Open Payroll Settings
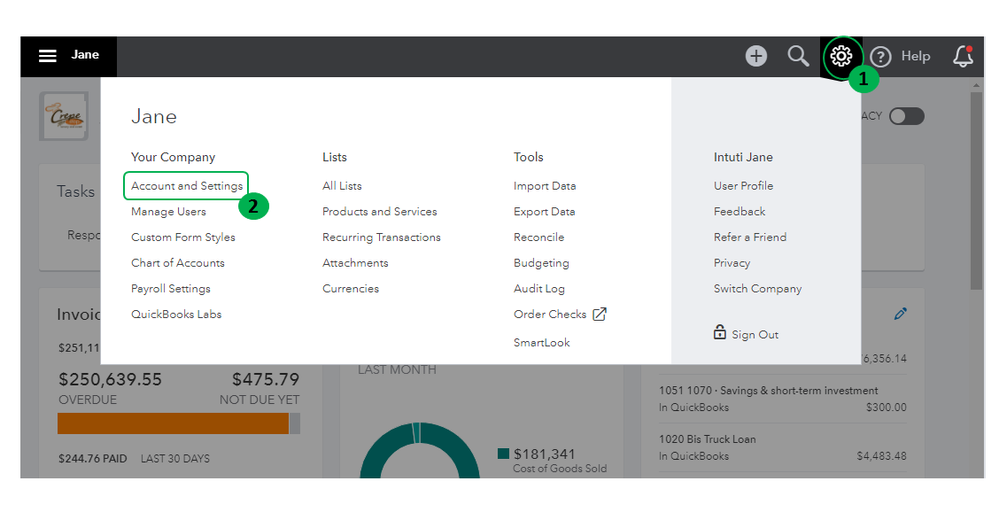Image resolution: width=999 pixels, height=521 pixels. pyautogui.click(x=171, y=289)
